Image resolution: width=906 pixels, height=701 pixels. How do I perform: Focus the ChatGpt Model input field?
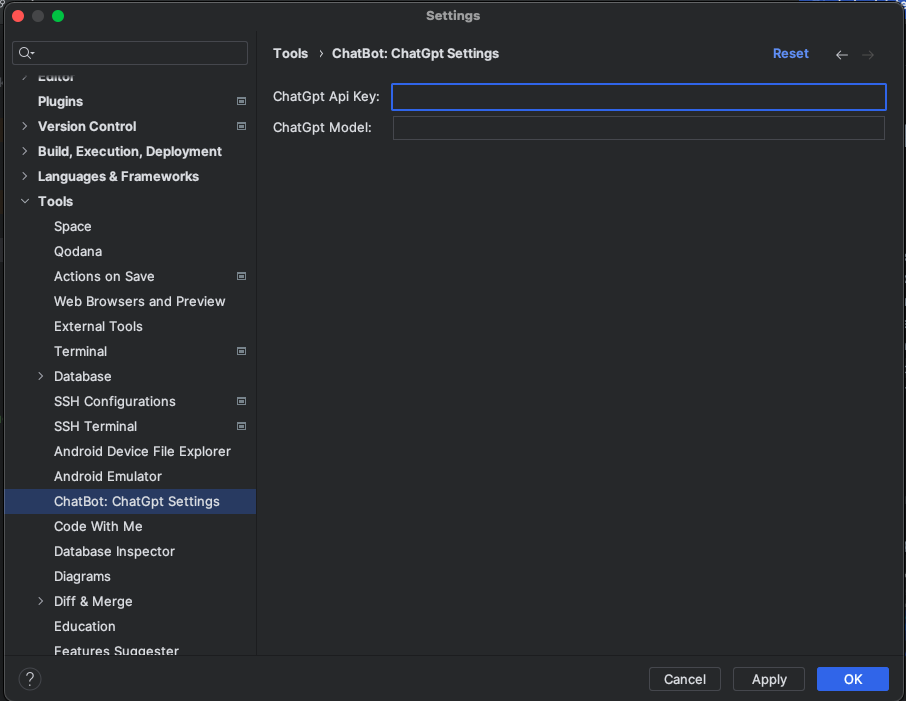(x=638, y=128)
